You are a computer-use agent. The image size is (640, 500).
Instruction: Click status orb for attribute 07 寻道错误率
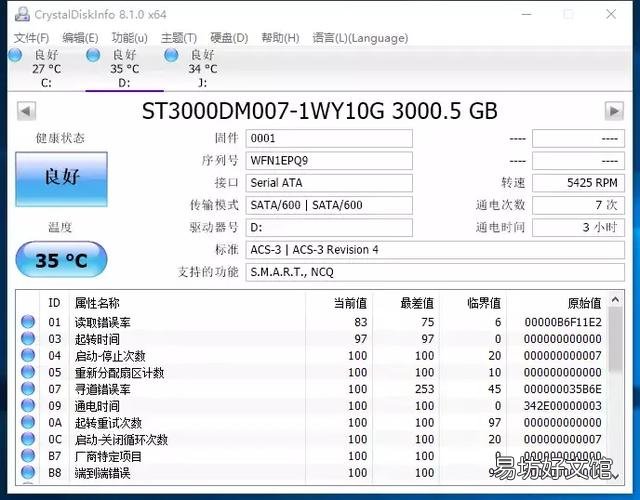[28, 389]
